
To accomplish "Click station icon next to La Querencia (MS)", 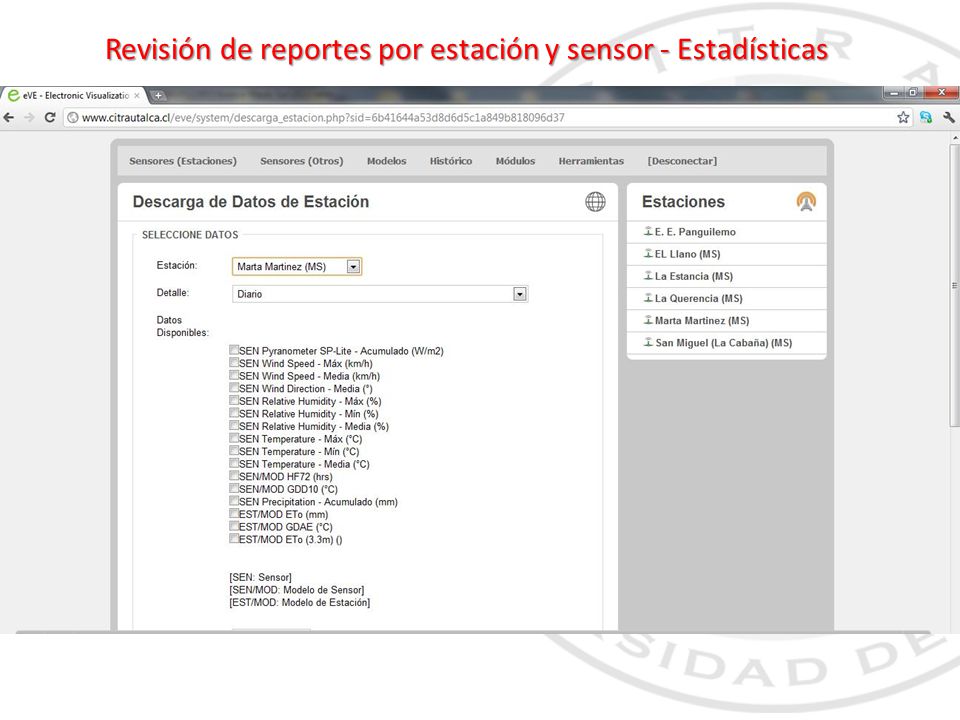I will [648, 298].
